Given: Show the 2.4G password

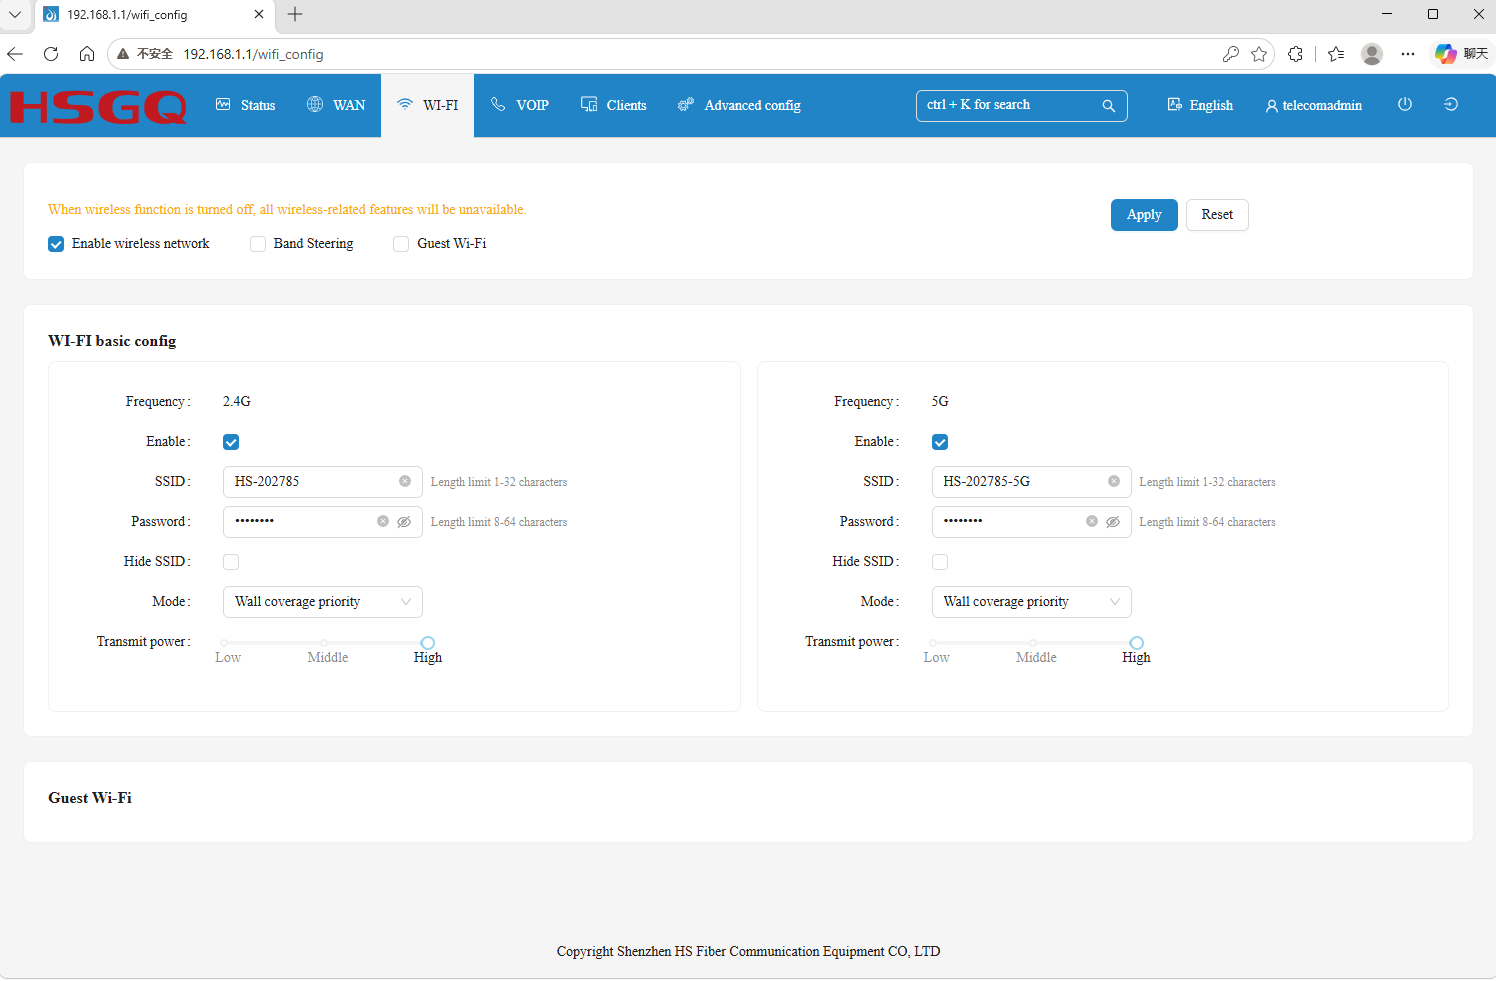Looking at the screenshot, I should point(404,521).
